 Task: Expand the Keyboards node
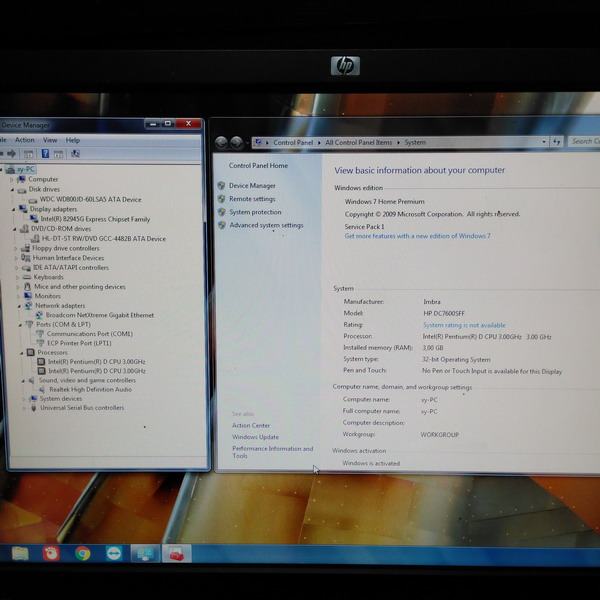18,277
